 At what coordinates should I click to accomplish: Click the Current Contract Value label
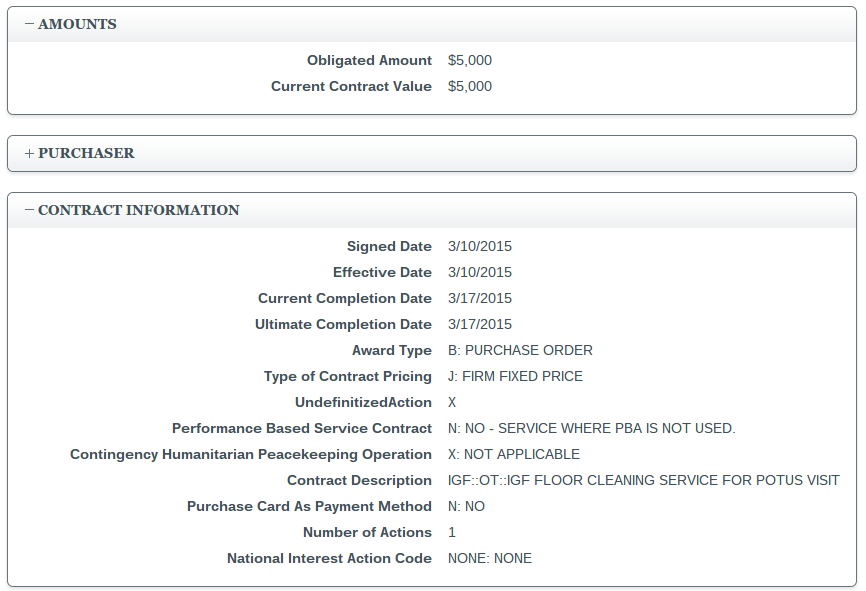pyautogui.click(x=351, y=86)
